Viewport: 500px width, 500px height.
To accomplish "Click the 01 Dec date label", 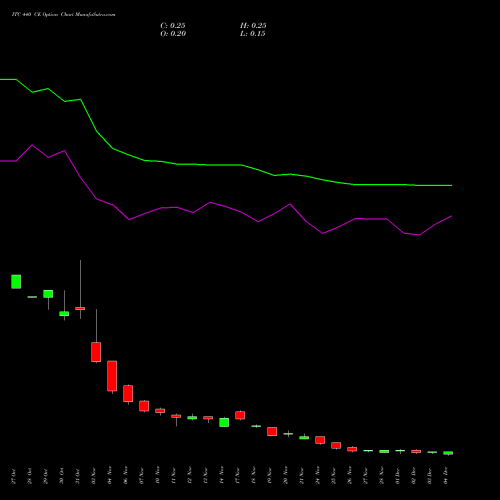I will tap(398, 476).
